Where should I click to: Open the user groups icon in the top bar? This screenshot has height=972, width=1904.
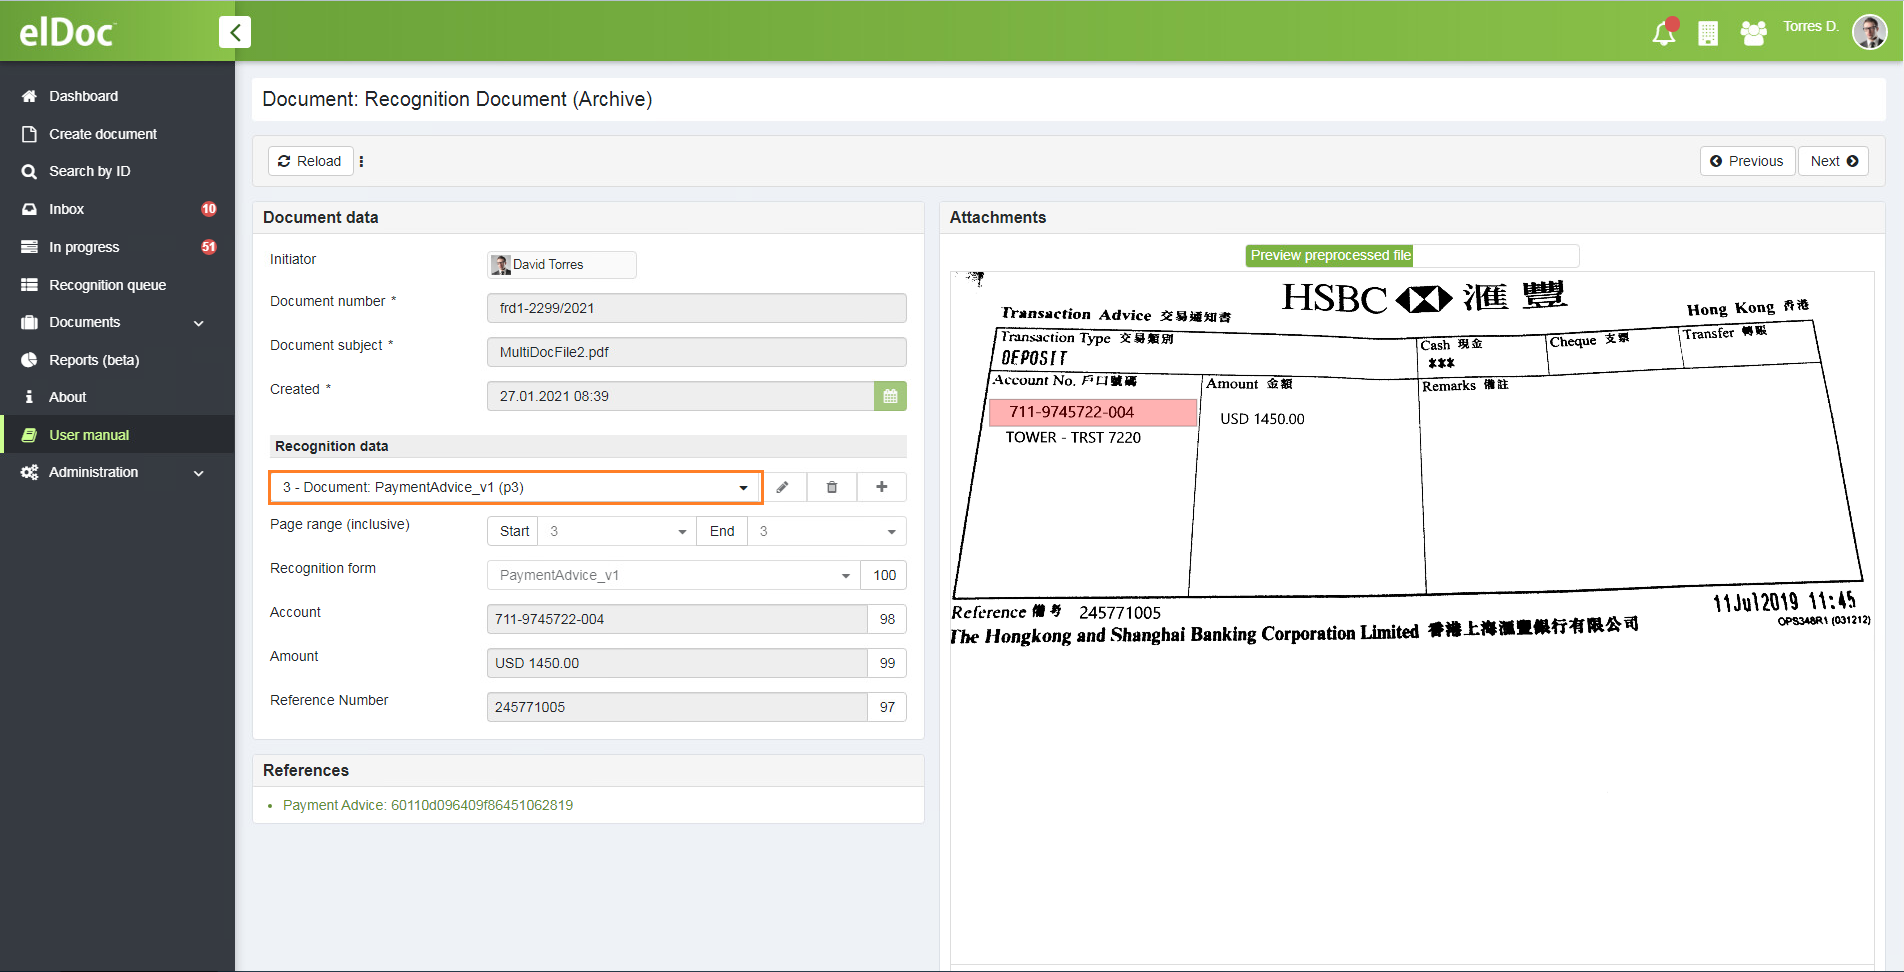pos(1753,32)
